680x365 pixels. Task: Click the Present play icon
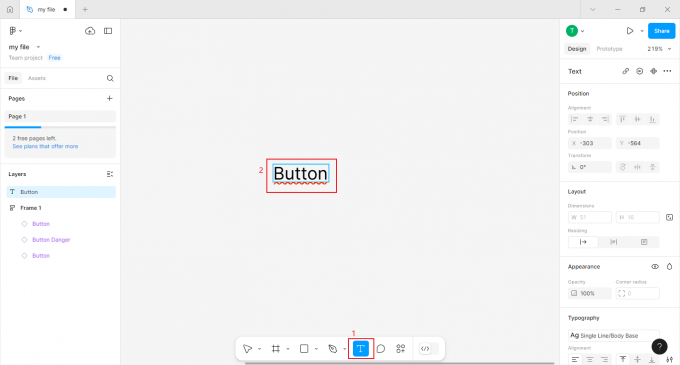pos(630,31)
